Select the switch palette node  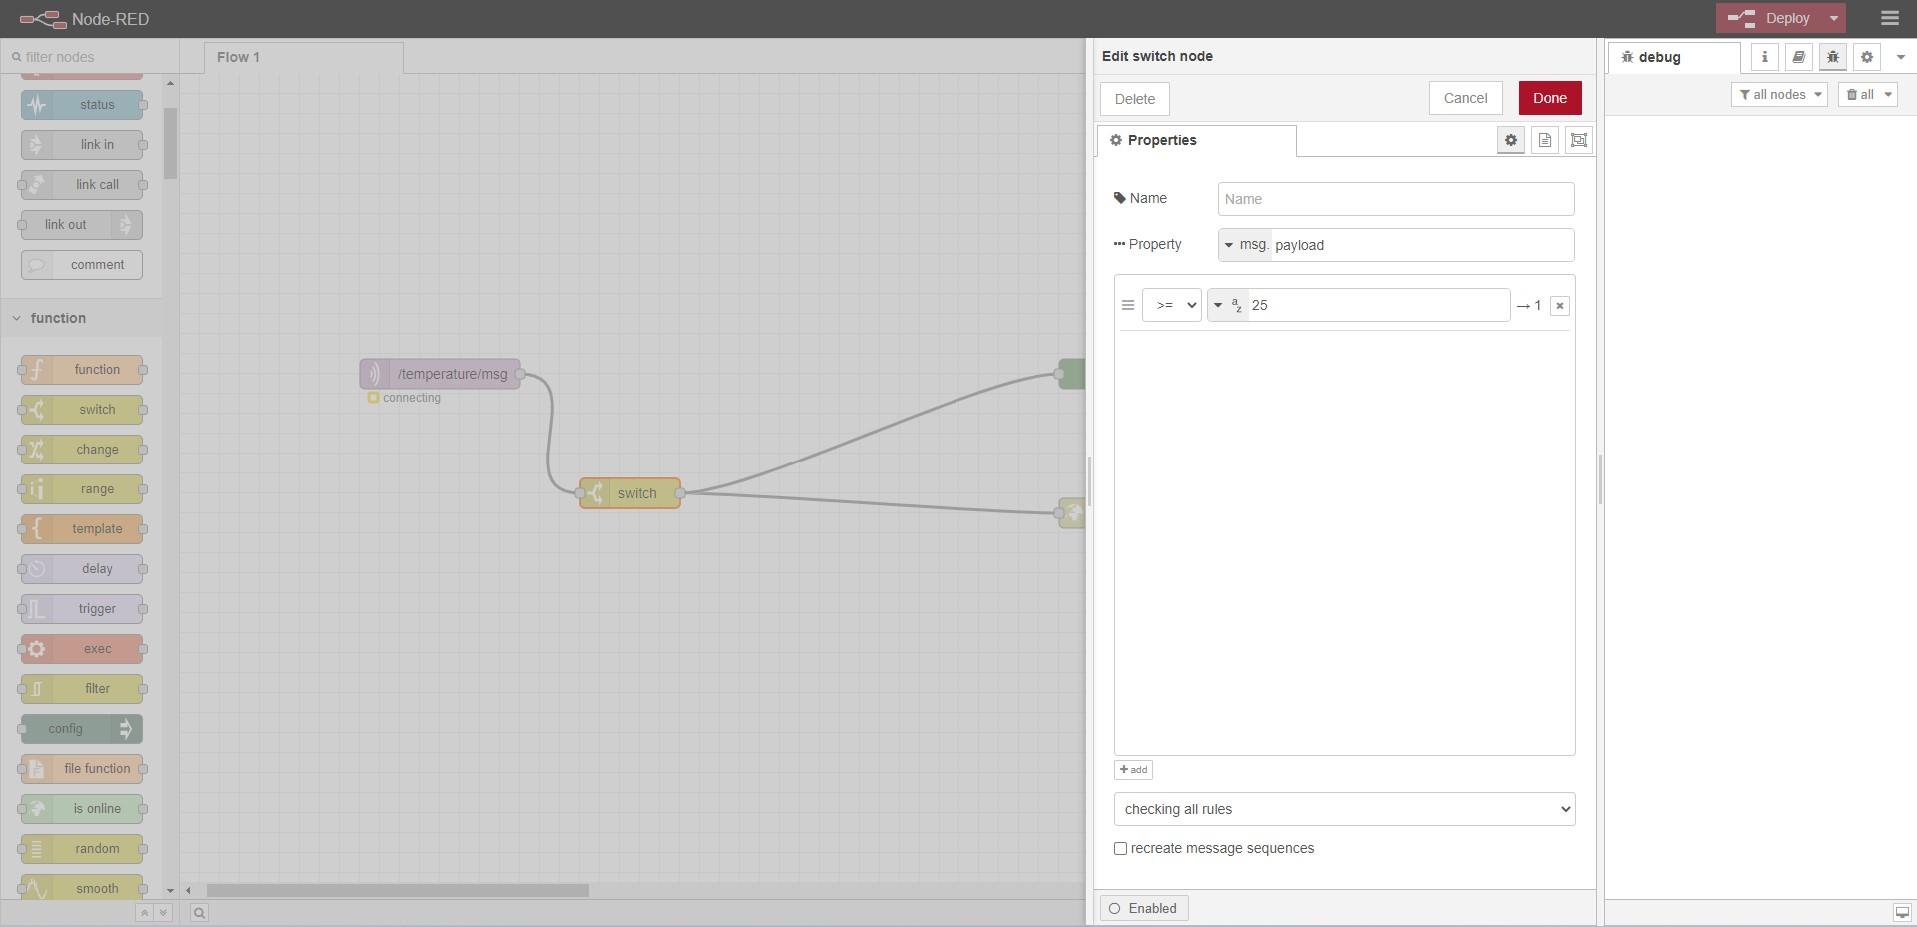pos(82,410)
